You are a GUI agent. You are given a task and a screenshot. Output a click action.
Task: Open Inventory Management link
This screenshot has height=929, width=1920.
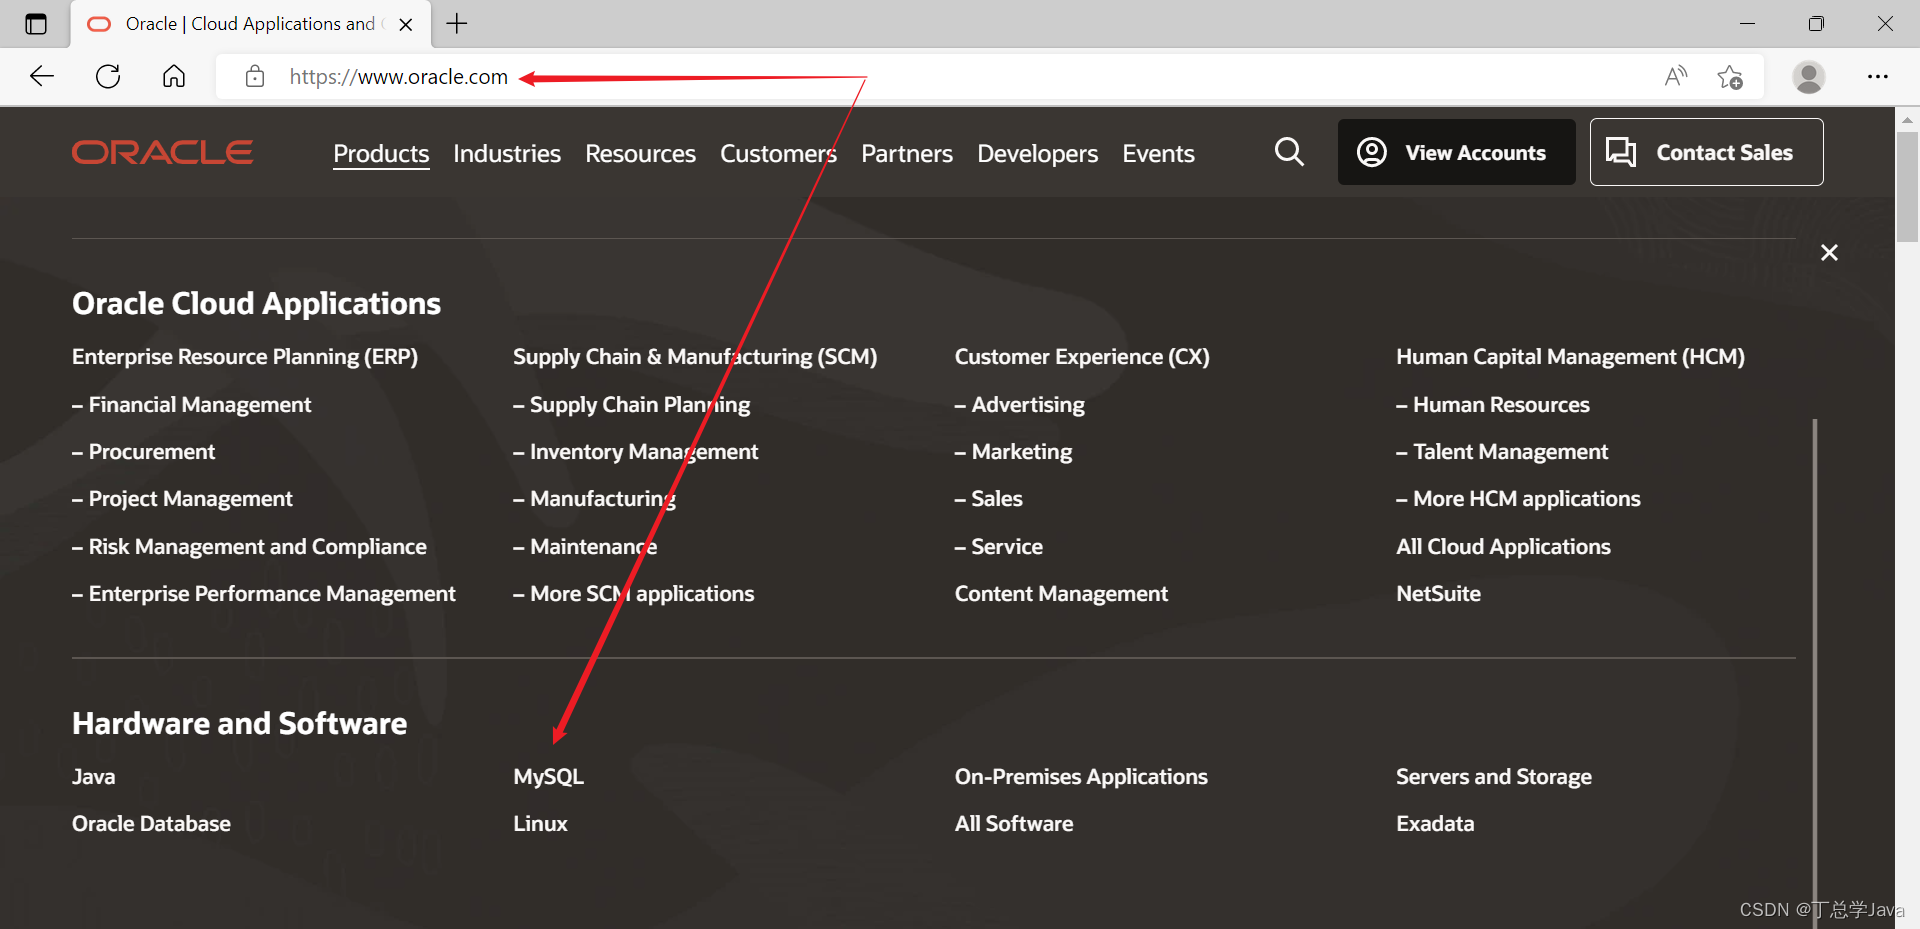point(635,452)
